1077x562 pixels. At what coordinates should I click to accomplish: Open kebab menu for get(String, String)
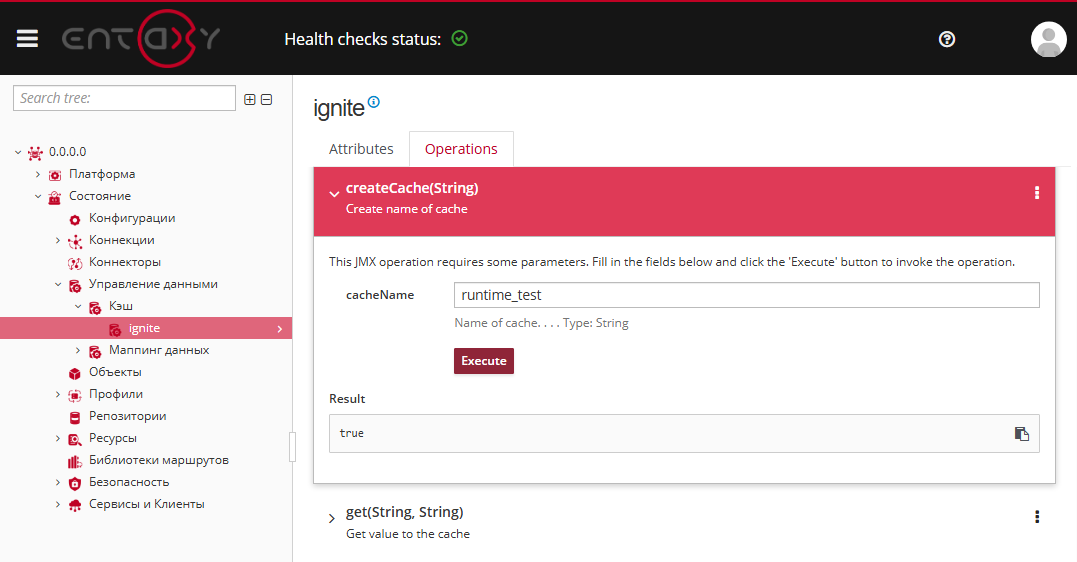click(x=1037, y=517)
